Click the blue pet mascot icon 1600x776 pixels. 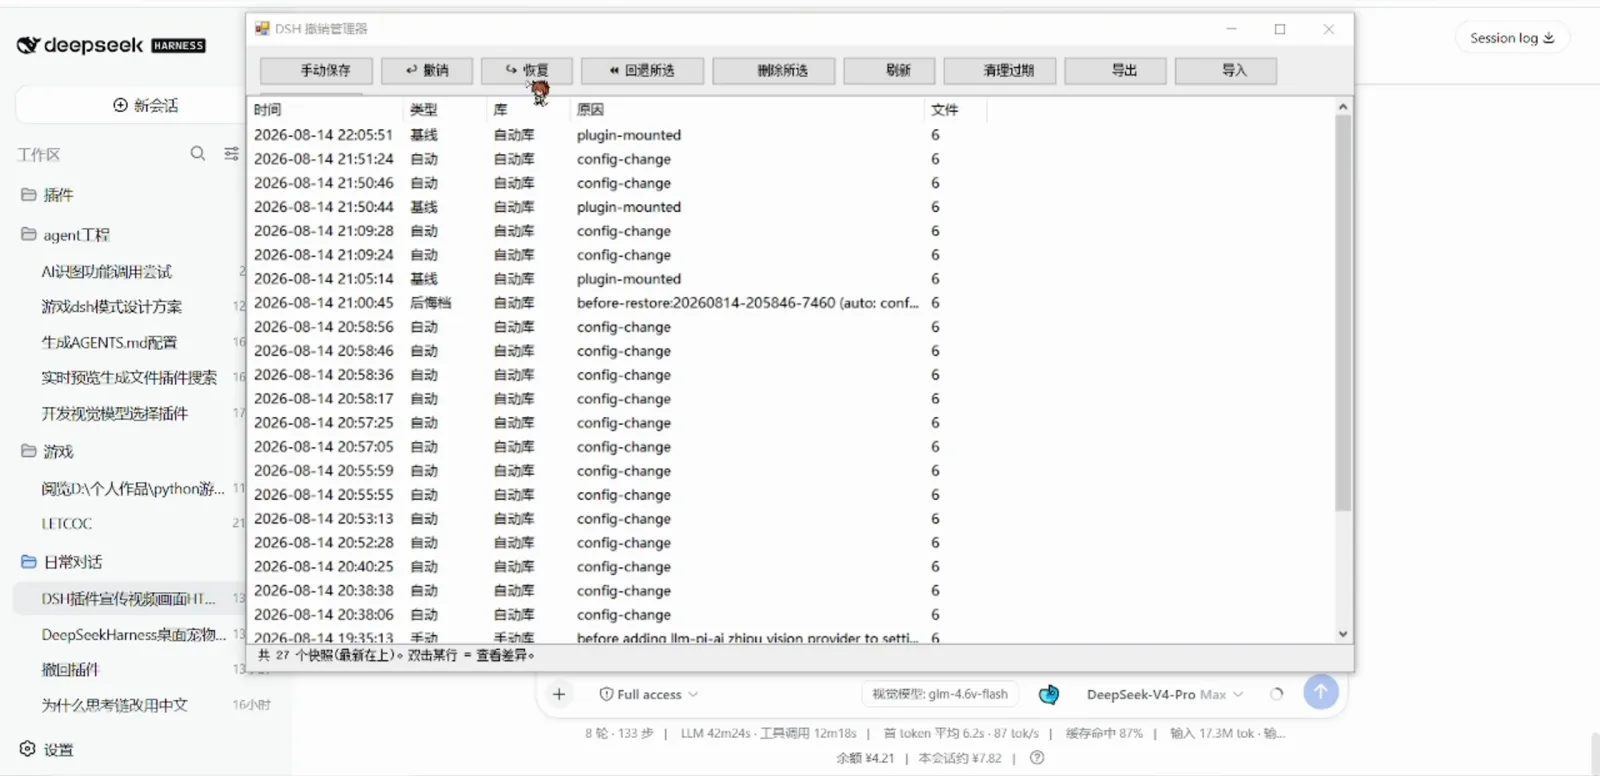1049,694
